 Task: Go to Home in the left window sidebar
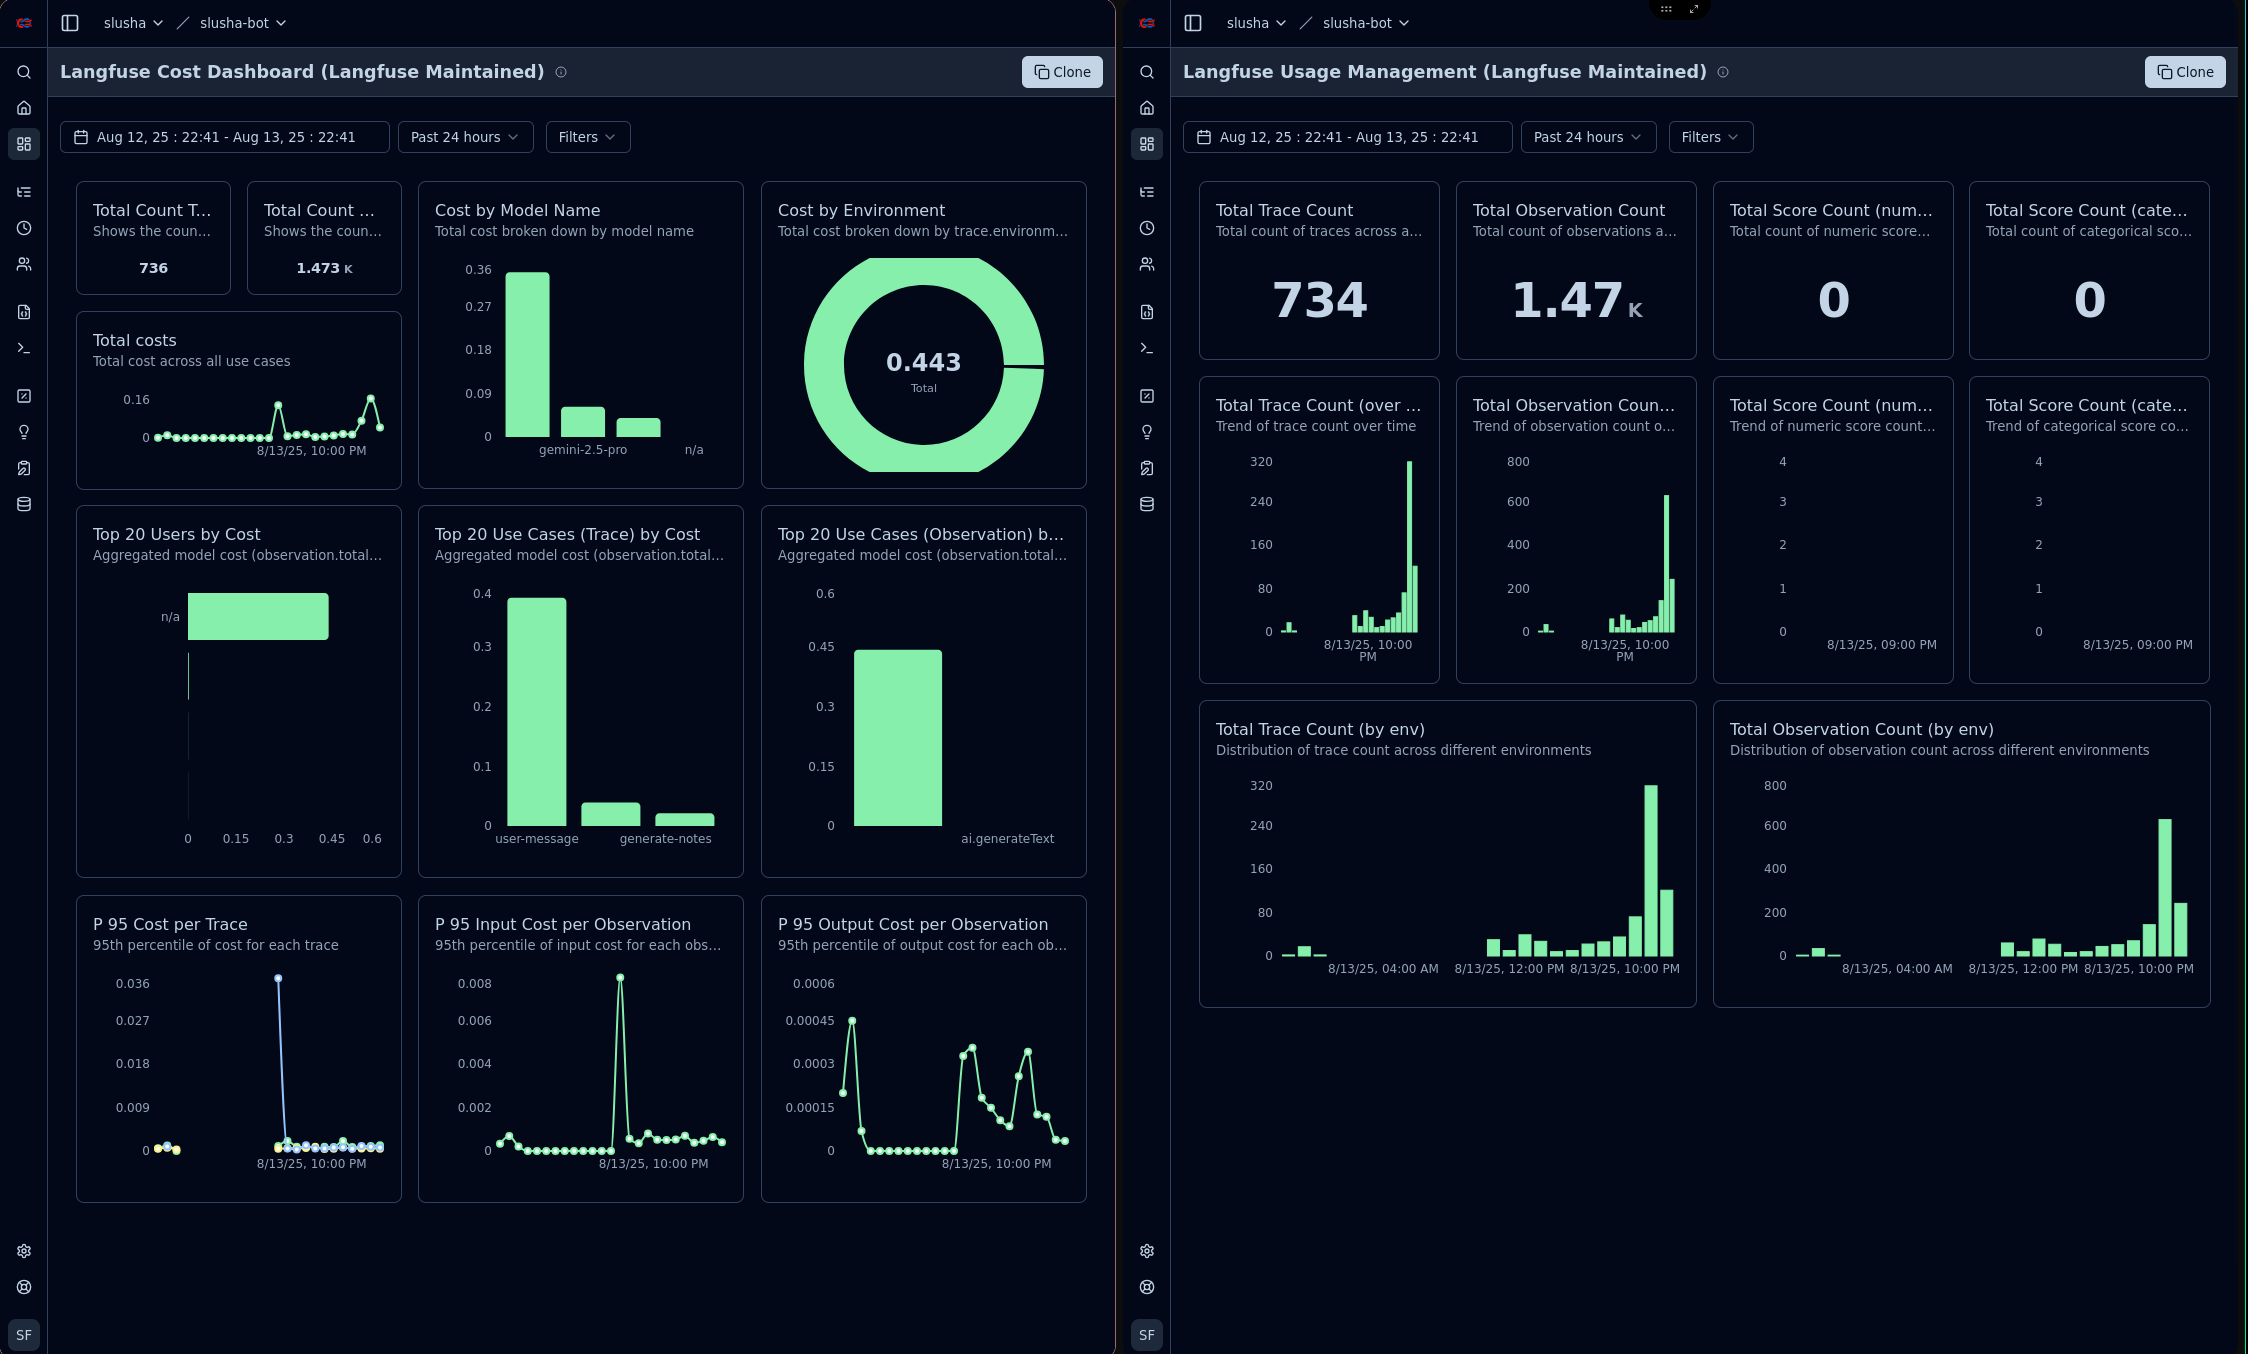24,108
